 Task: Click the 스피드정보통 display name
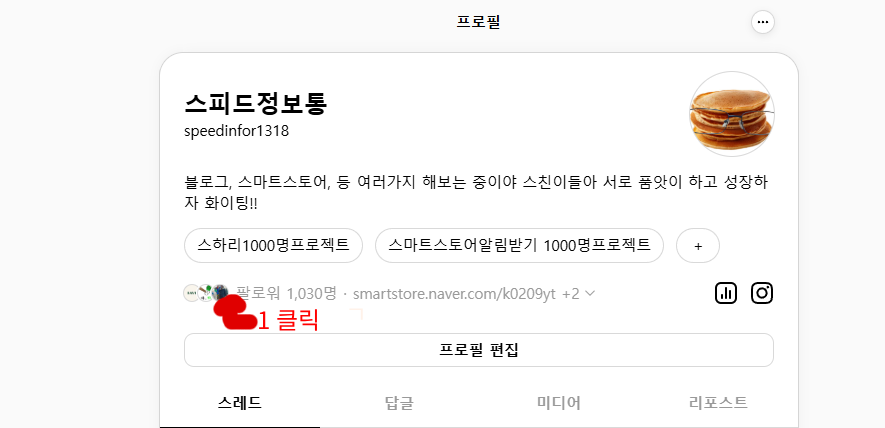[256, 103]
